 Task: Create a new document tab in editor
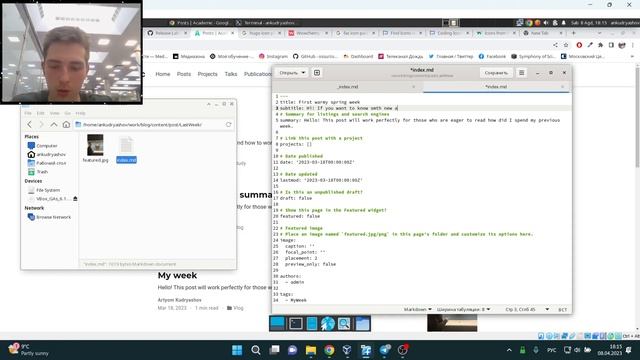coord(317,73)
